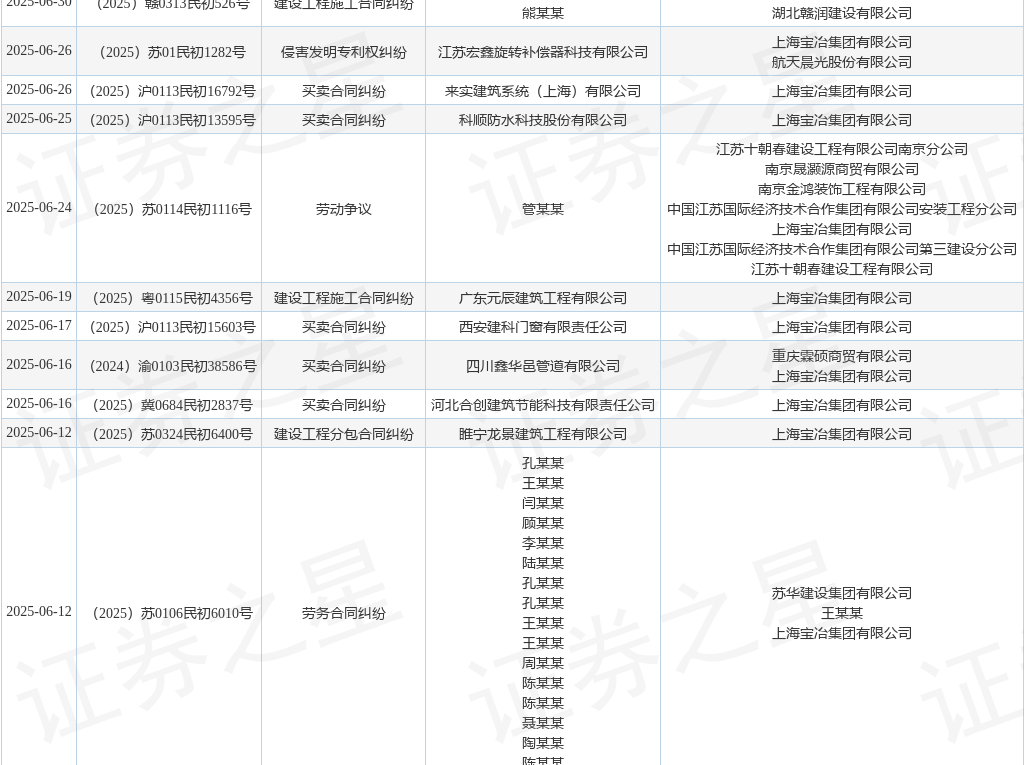Click the 建设工程分包合同纠纷 case type
The width and height of the screenshot is (1024, 765).
[x=344, y=434]
